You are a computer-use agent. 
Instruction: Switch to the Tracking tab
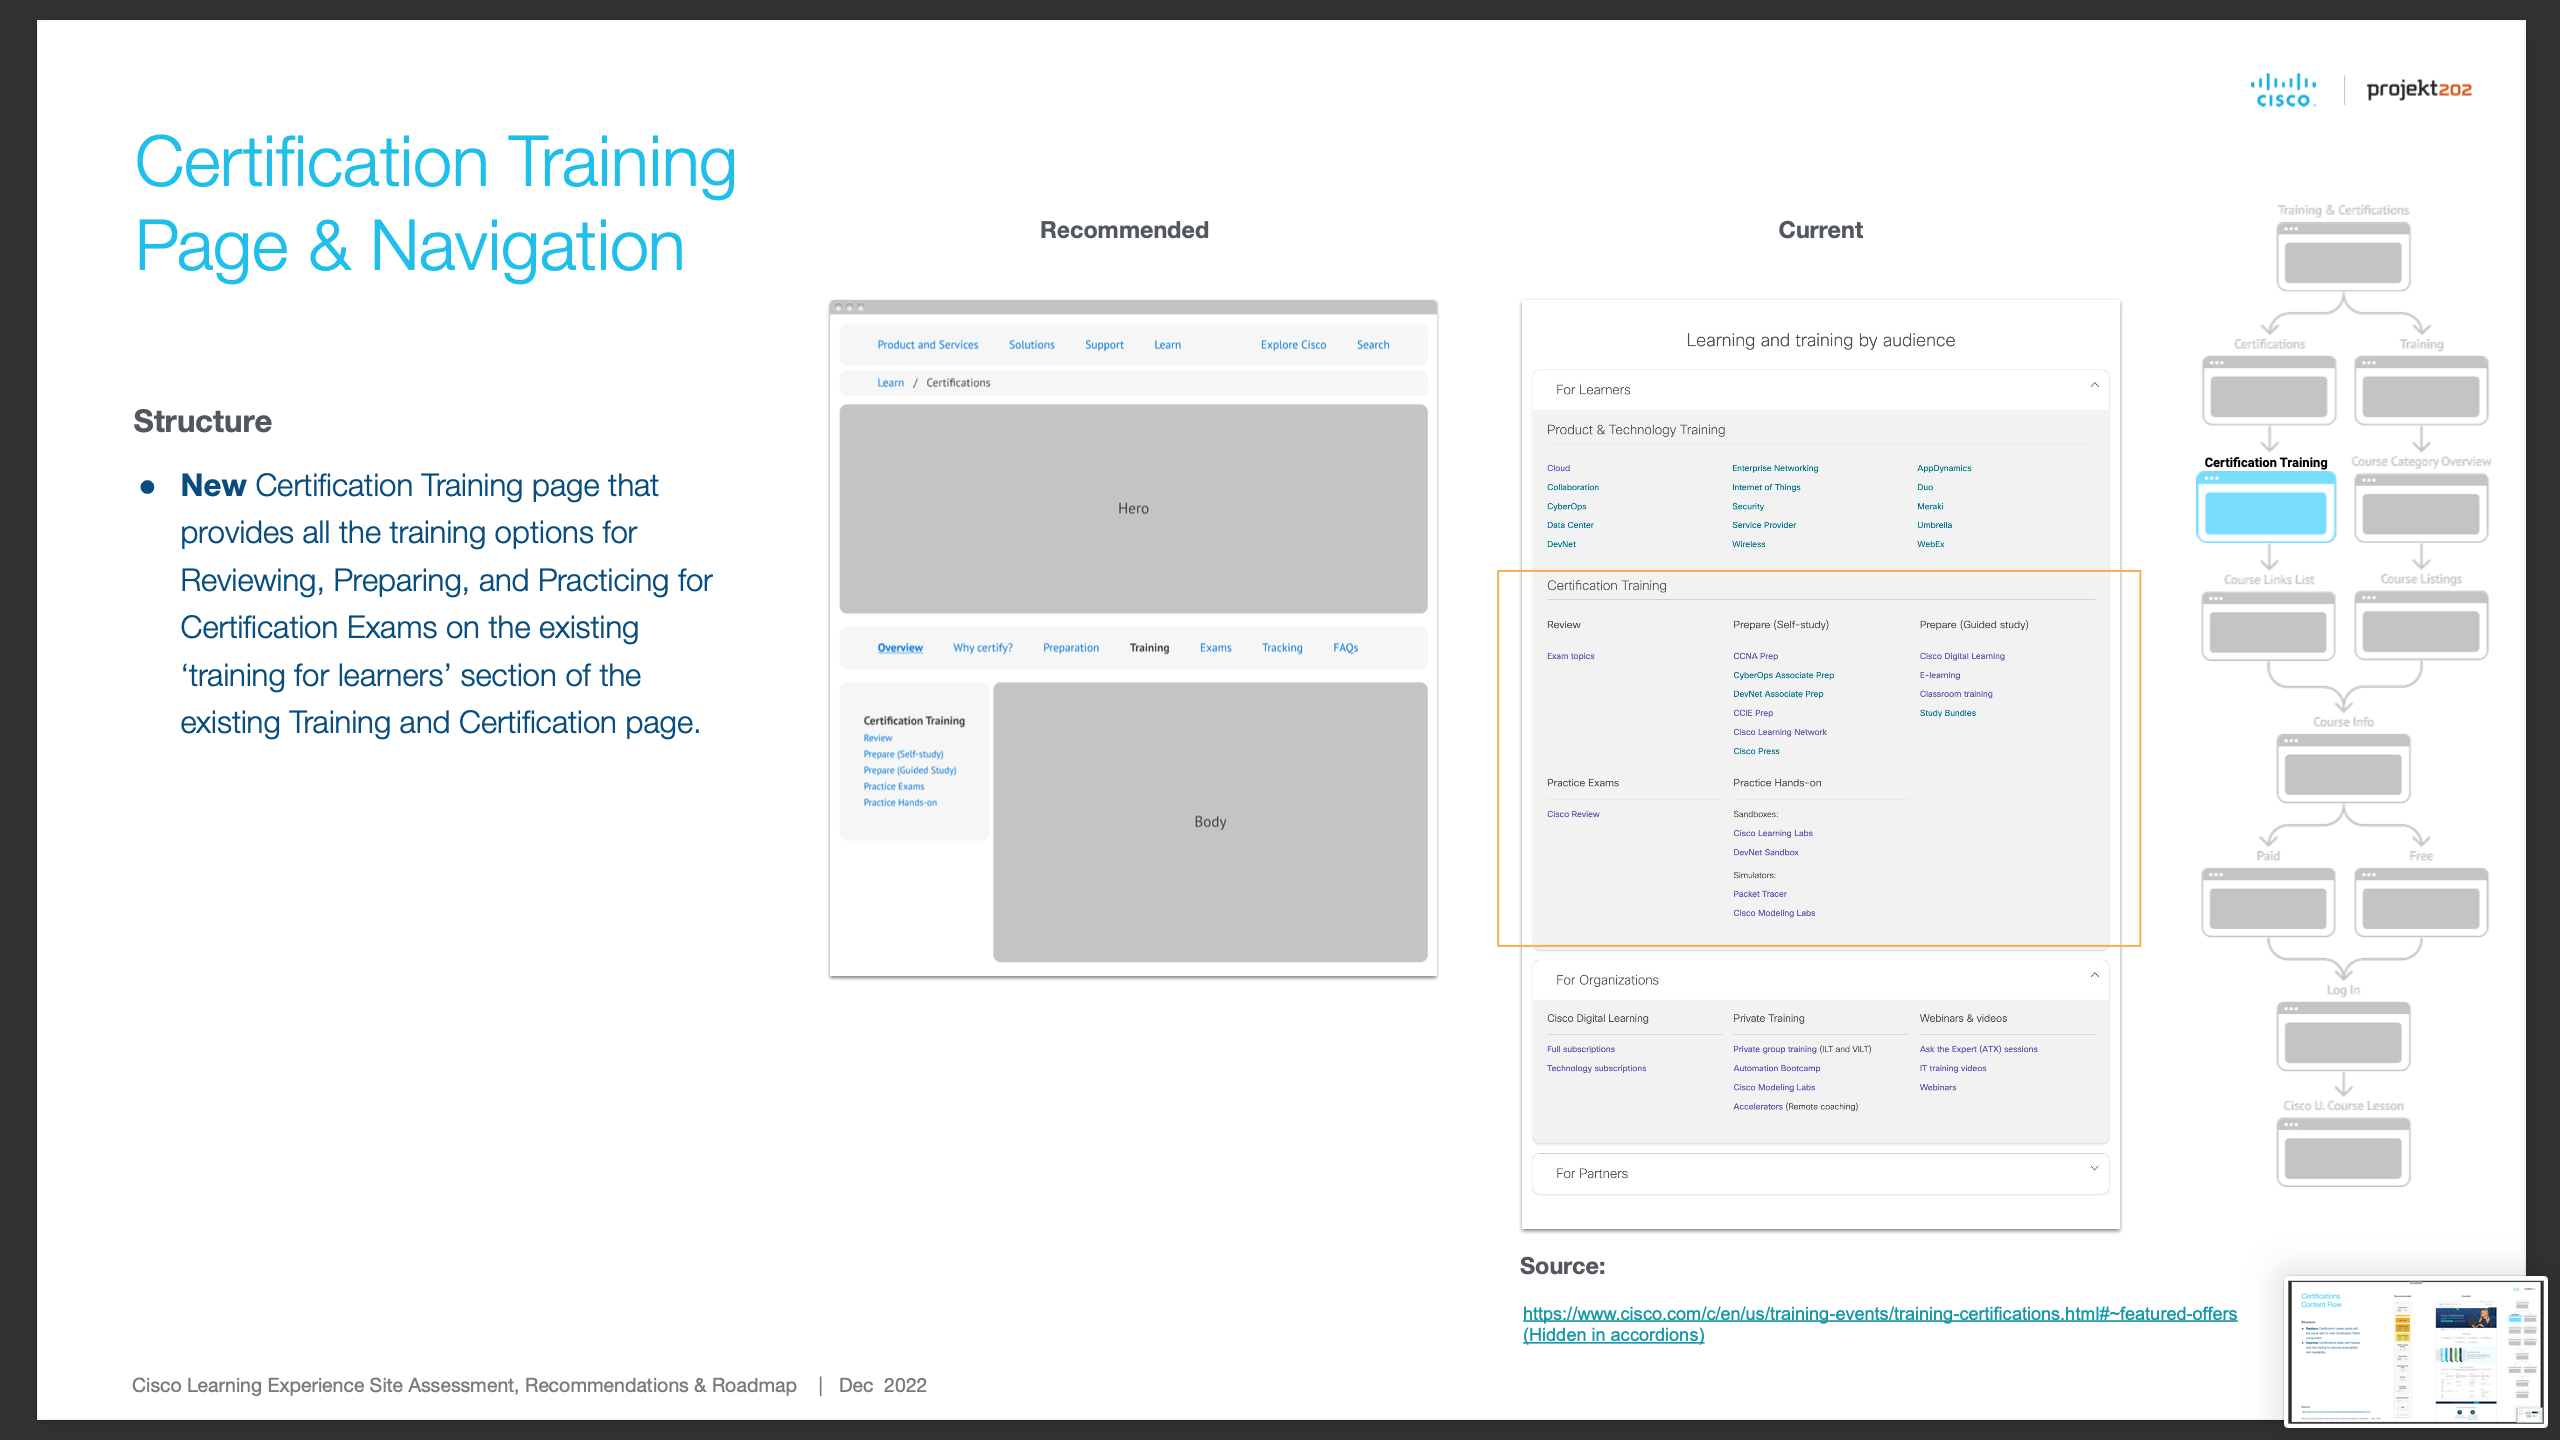point(1282,648)
